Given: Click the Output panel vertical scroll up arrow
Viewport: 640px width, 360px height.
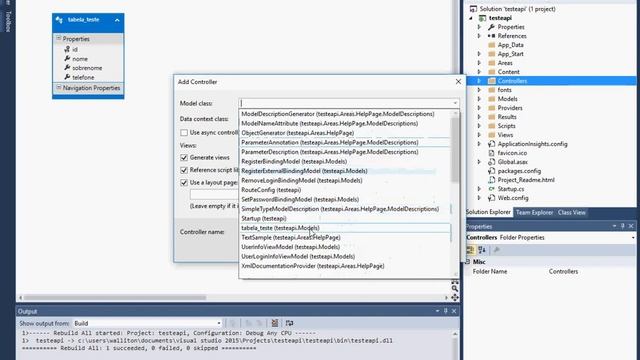Looking at the screenshot, I should (x=455, y=333).
